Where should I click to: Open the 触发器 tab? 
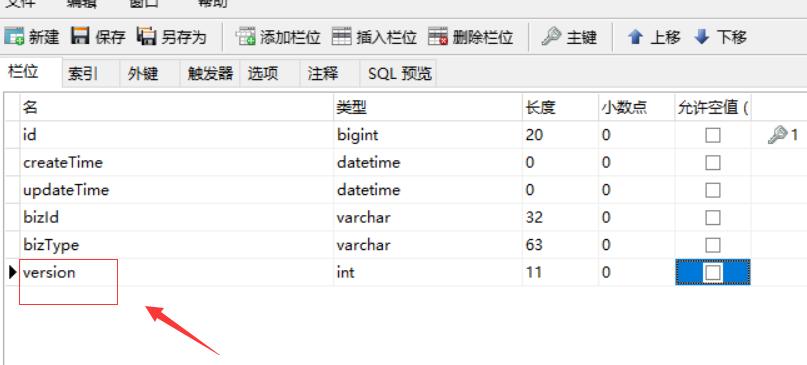(x=210, y=74)
